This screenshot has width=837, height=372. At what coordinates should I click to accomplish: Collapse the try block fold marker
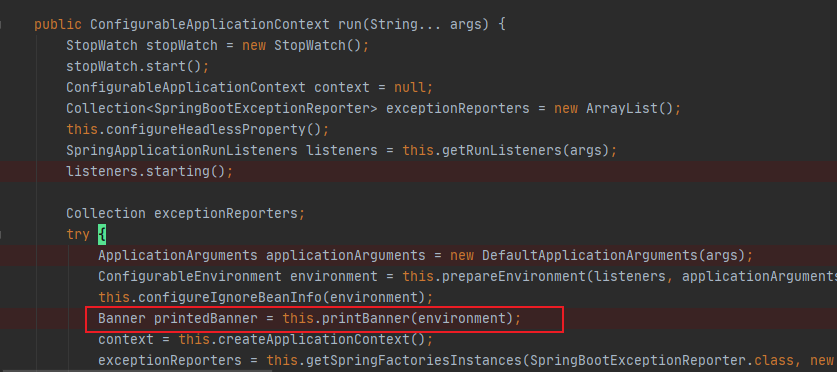click(1, 234)
